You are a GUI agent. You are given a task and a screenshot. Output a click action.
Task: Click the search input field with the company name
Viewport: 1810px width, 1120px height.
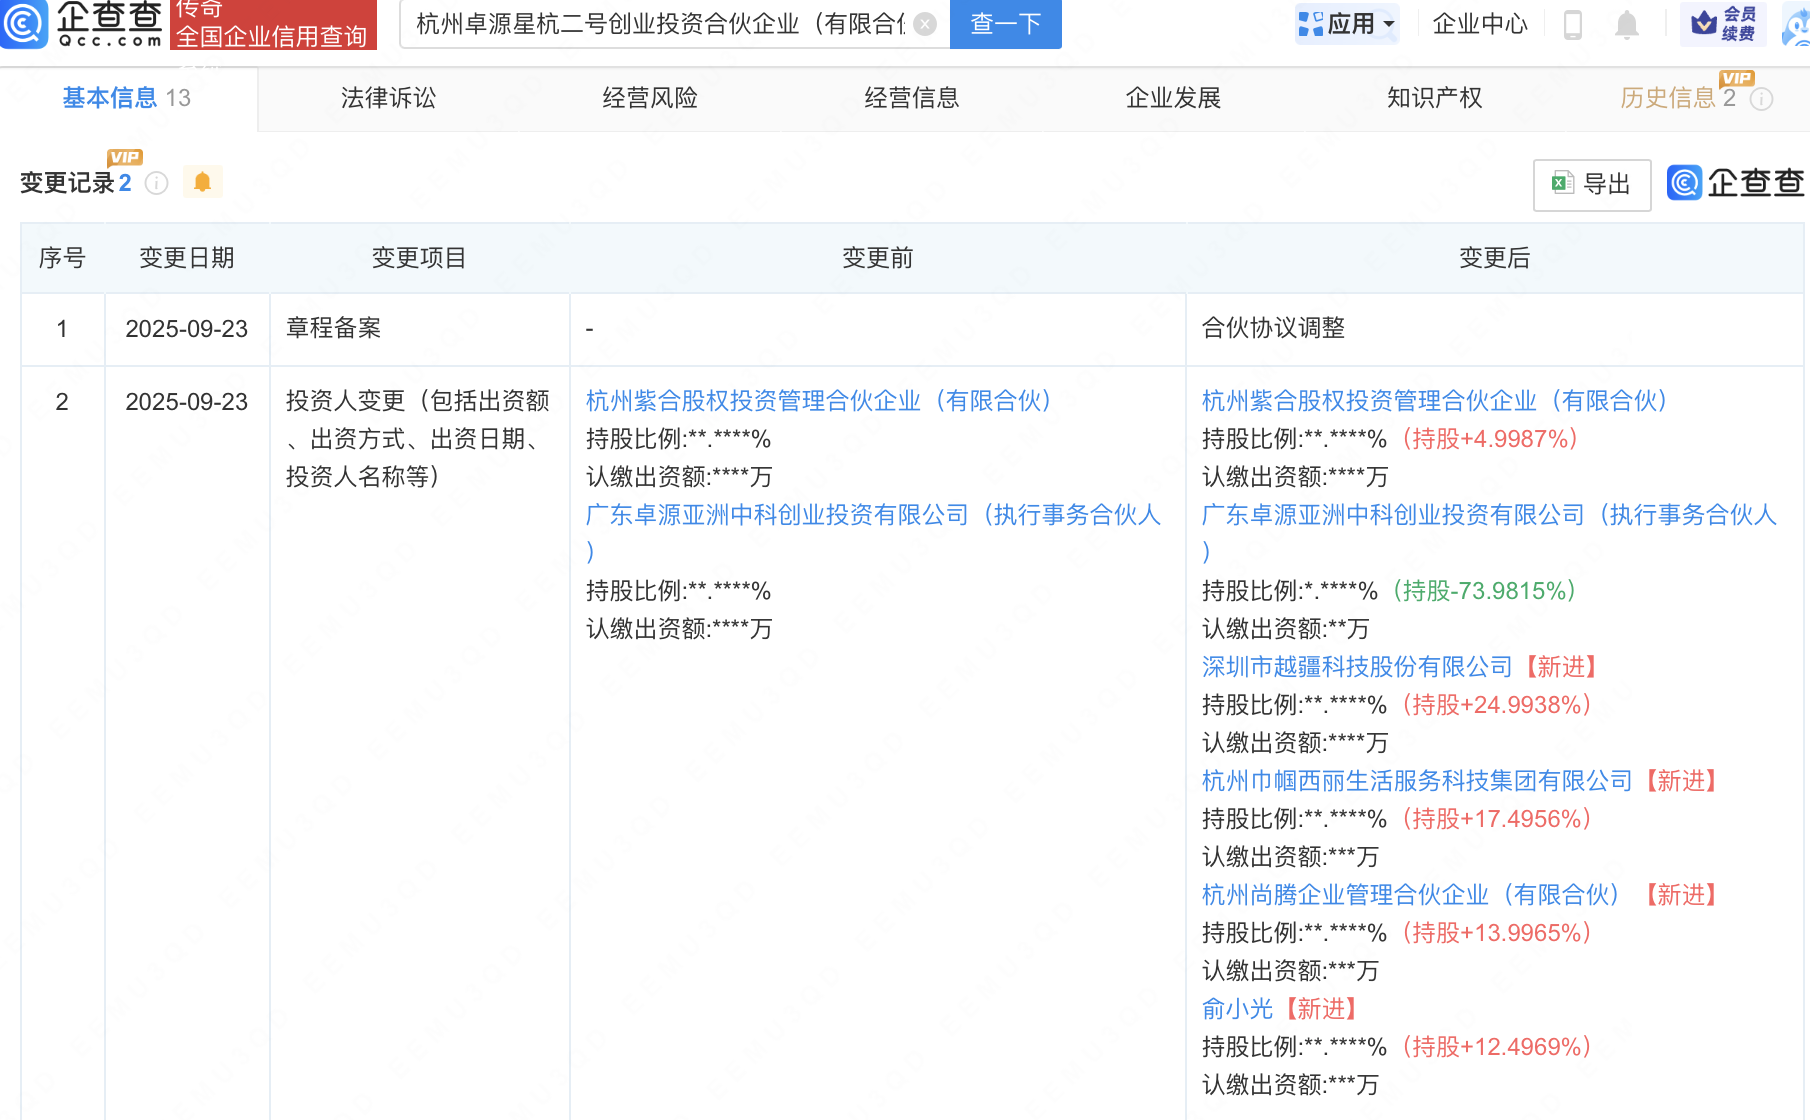[660, 24]
